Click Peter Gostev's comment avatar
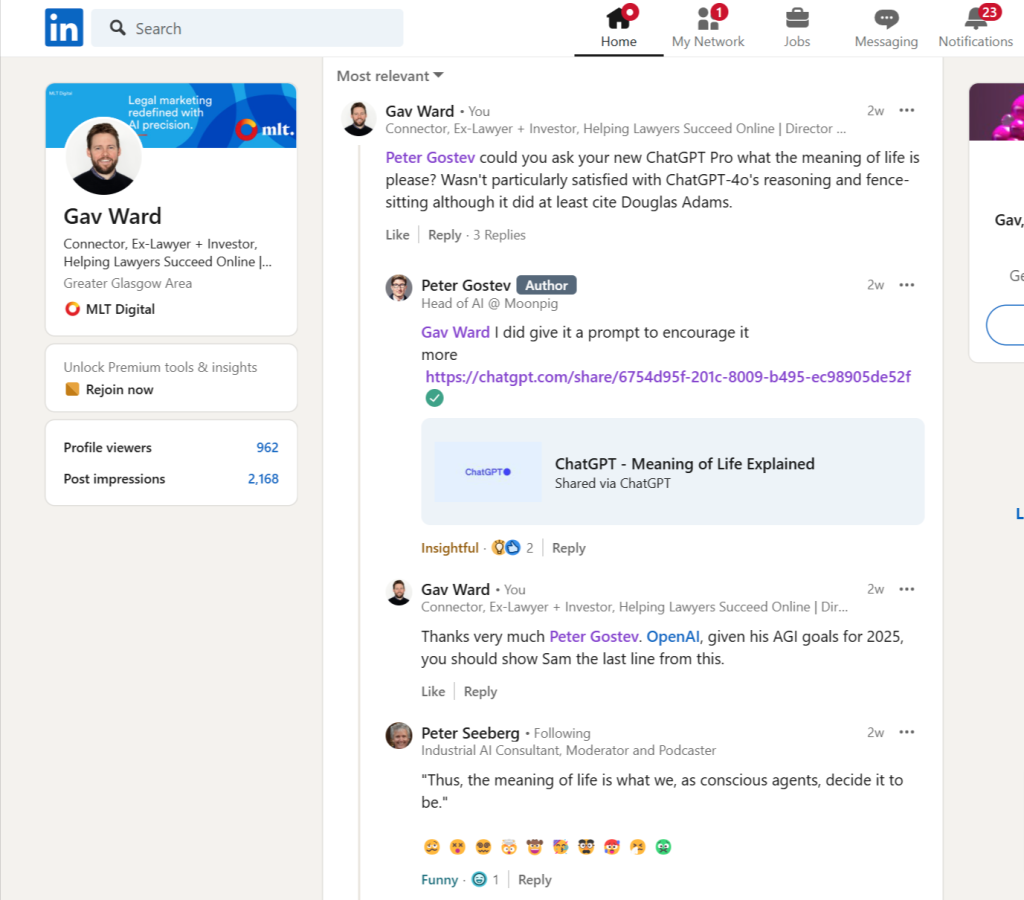Viewport: 1024px width, 900px height. click(x=398, y=288)
